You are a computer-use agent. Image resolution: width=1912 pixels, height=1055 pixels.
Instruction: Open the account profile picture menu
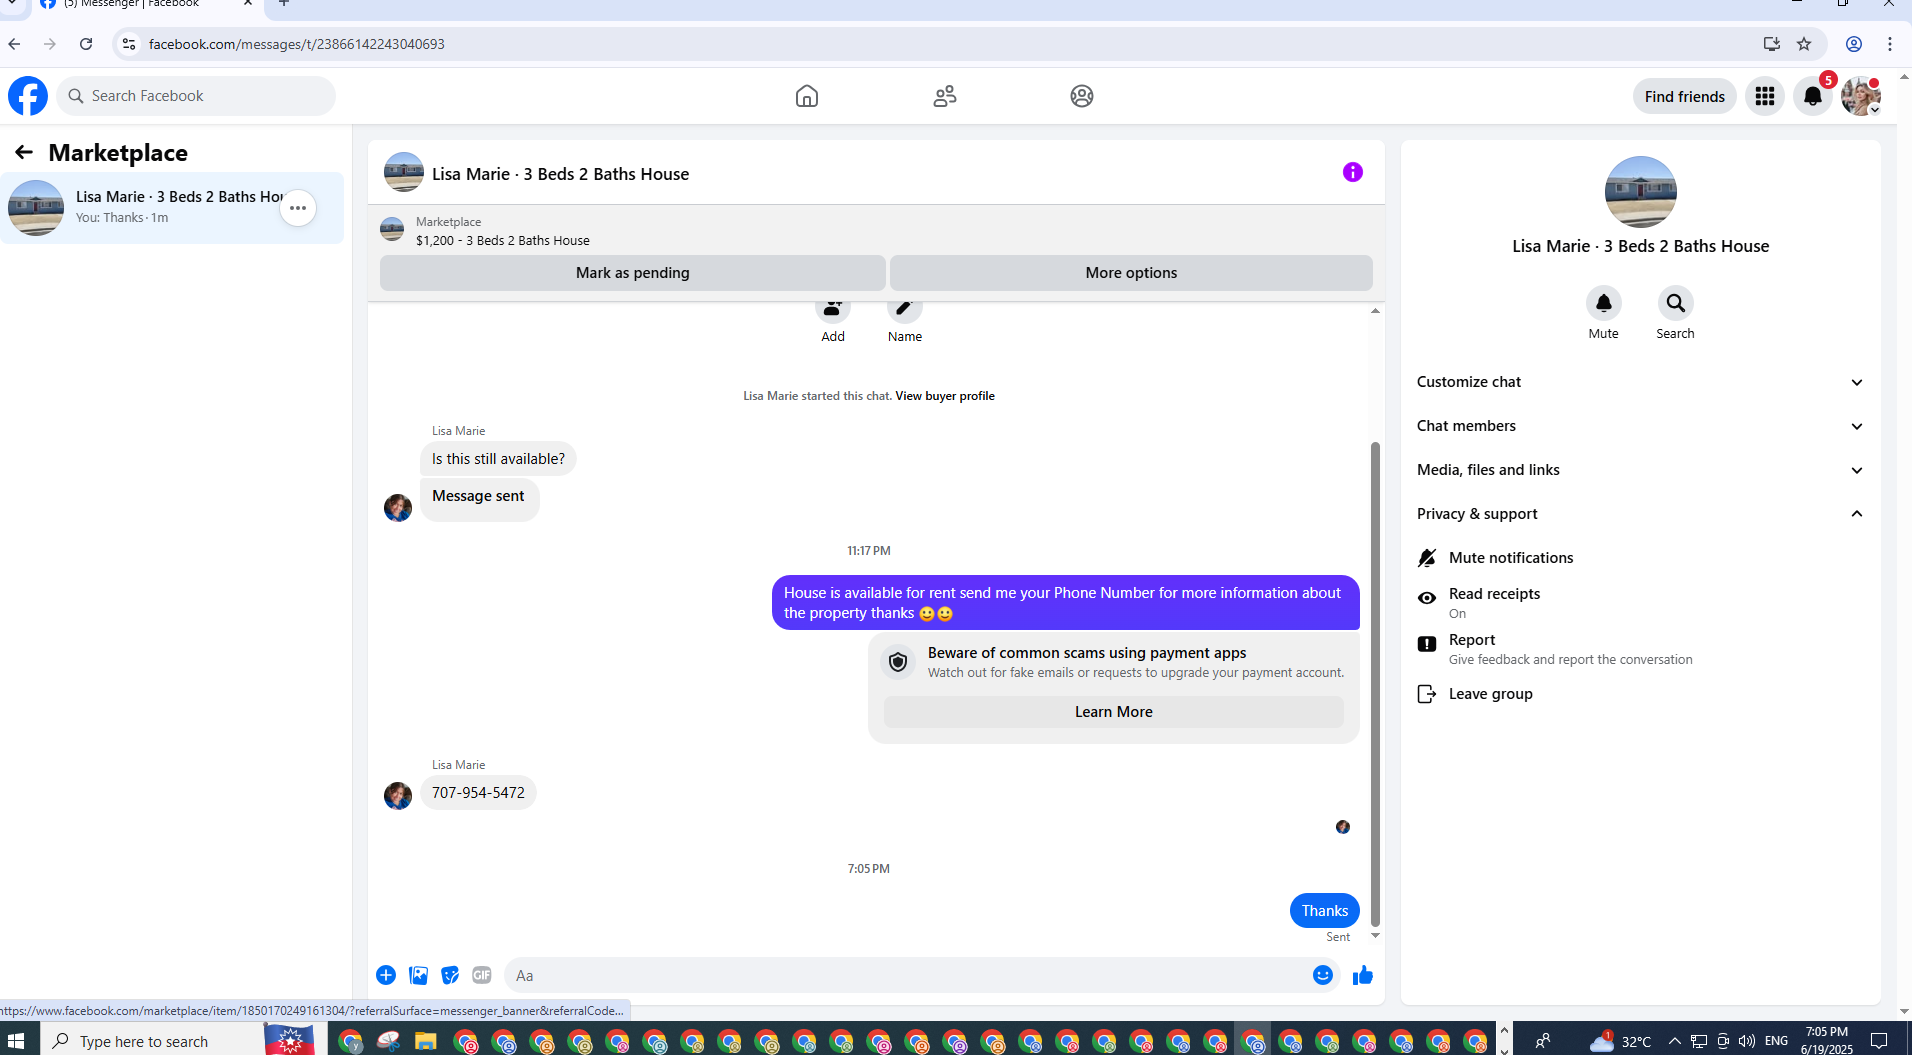[1861, 96]
